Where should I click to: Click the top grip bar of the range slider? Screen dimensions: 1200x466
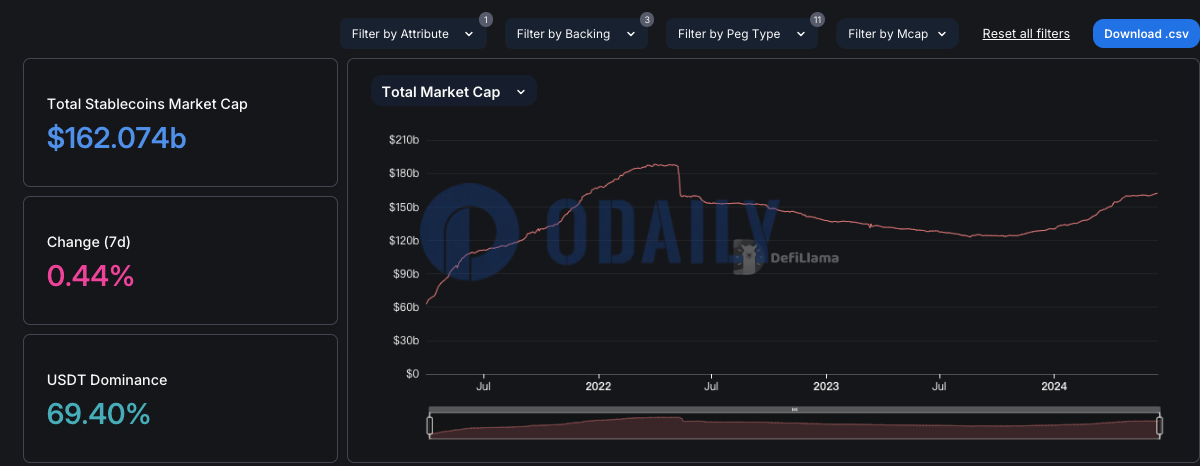click(x=795, y=409)
